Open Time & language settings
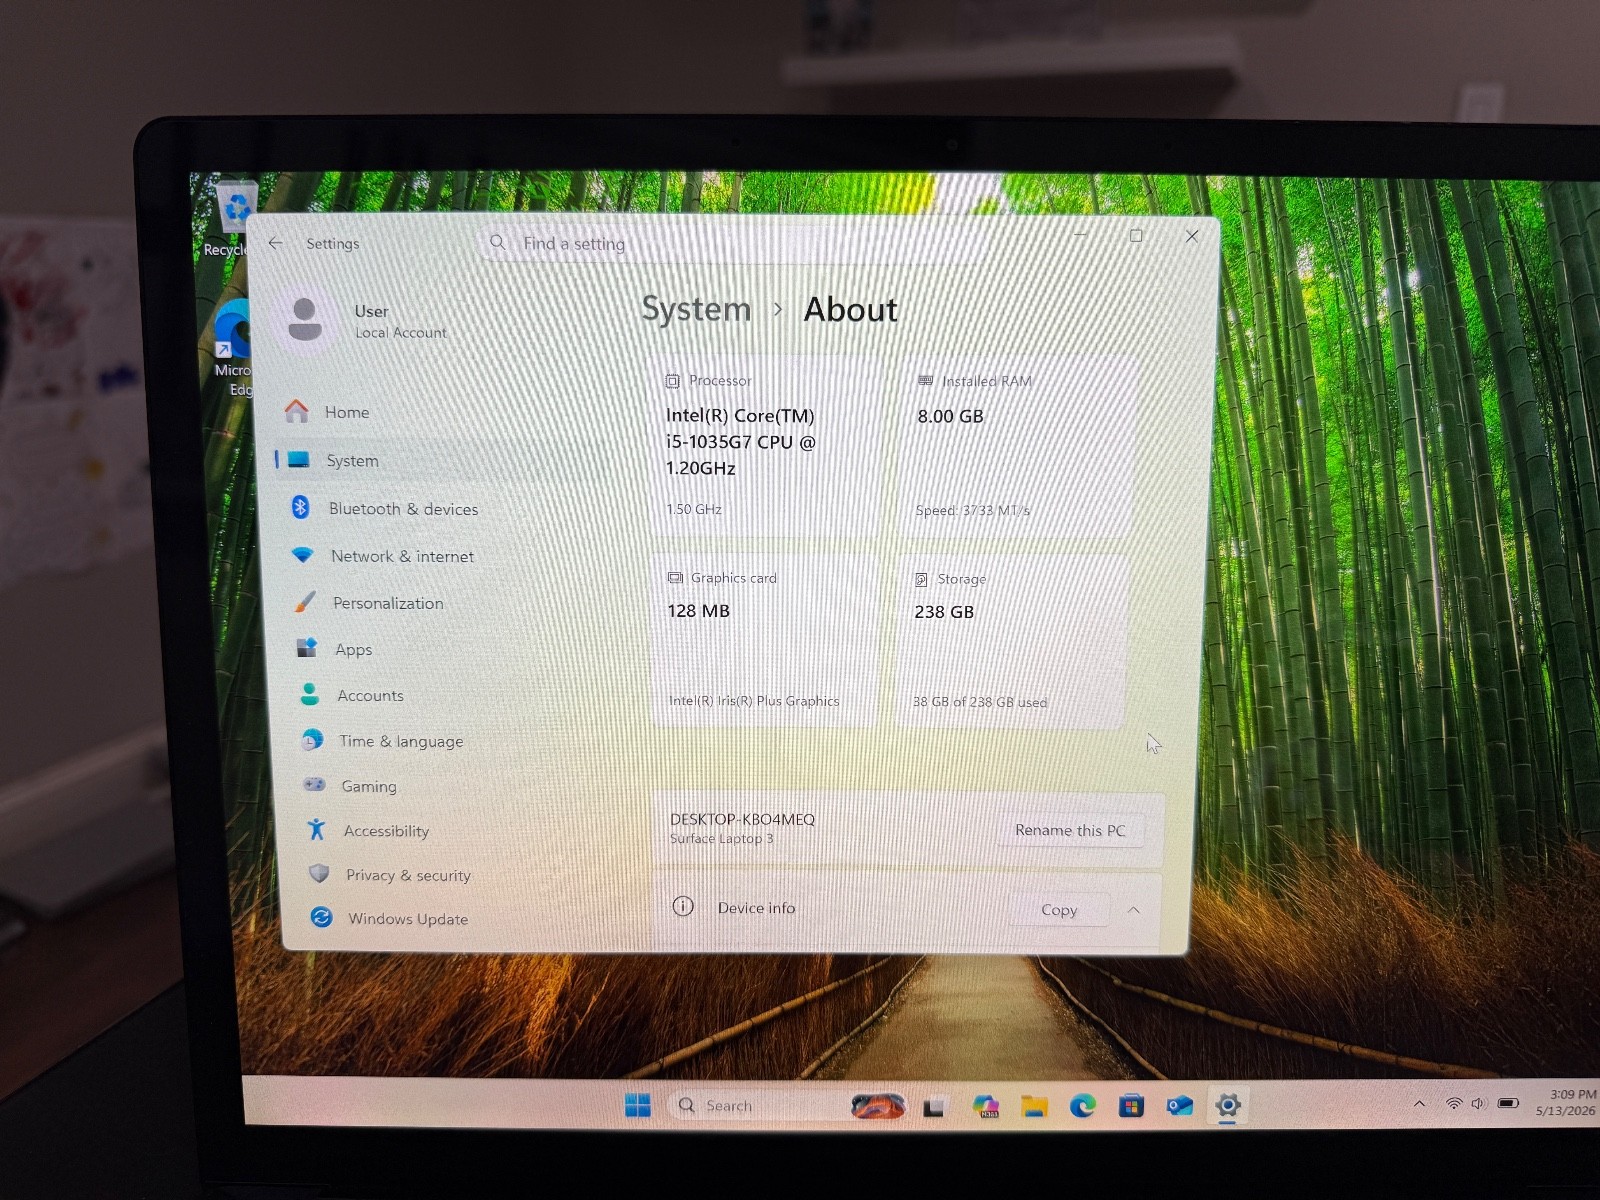 pyautogui.click(x=440, y=741)
